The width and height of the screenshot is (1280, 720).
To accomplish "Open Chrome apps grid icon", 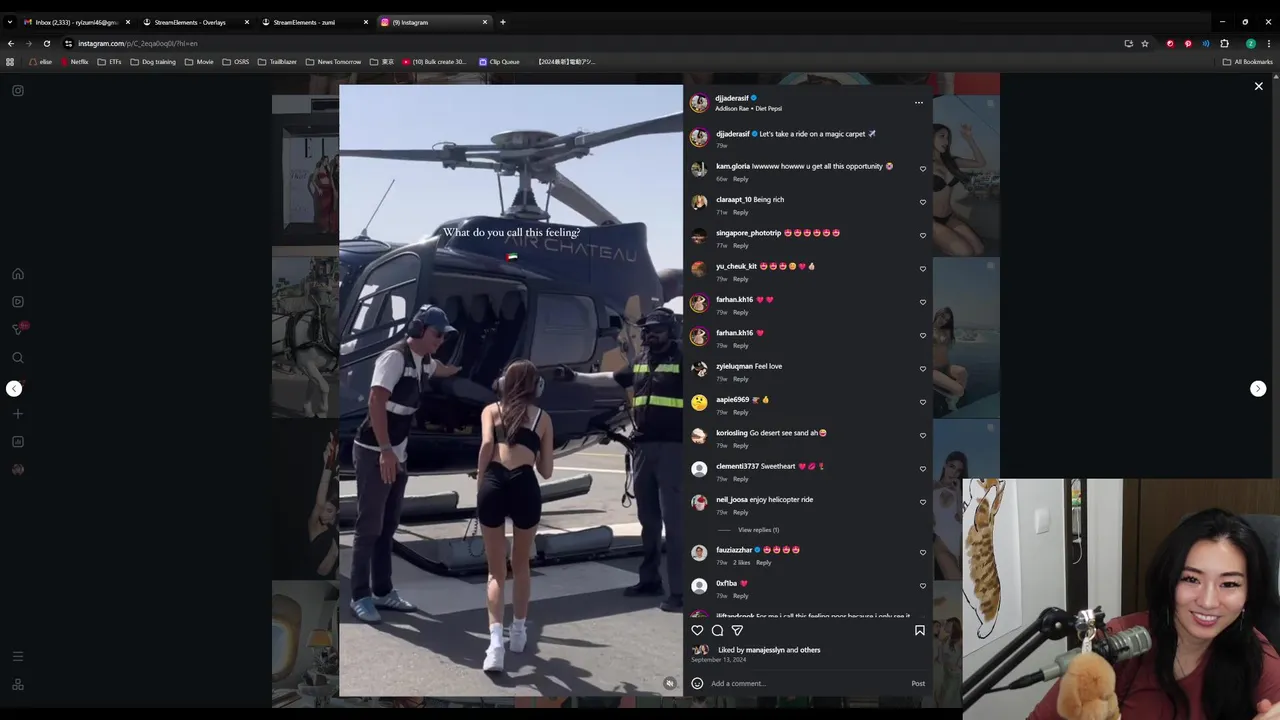I will coord(10,62).
